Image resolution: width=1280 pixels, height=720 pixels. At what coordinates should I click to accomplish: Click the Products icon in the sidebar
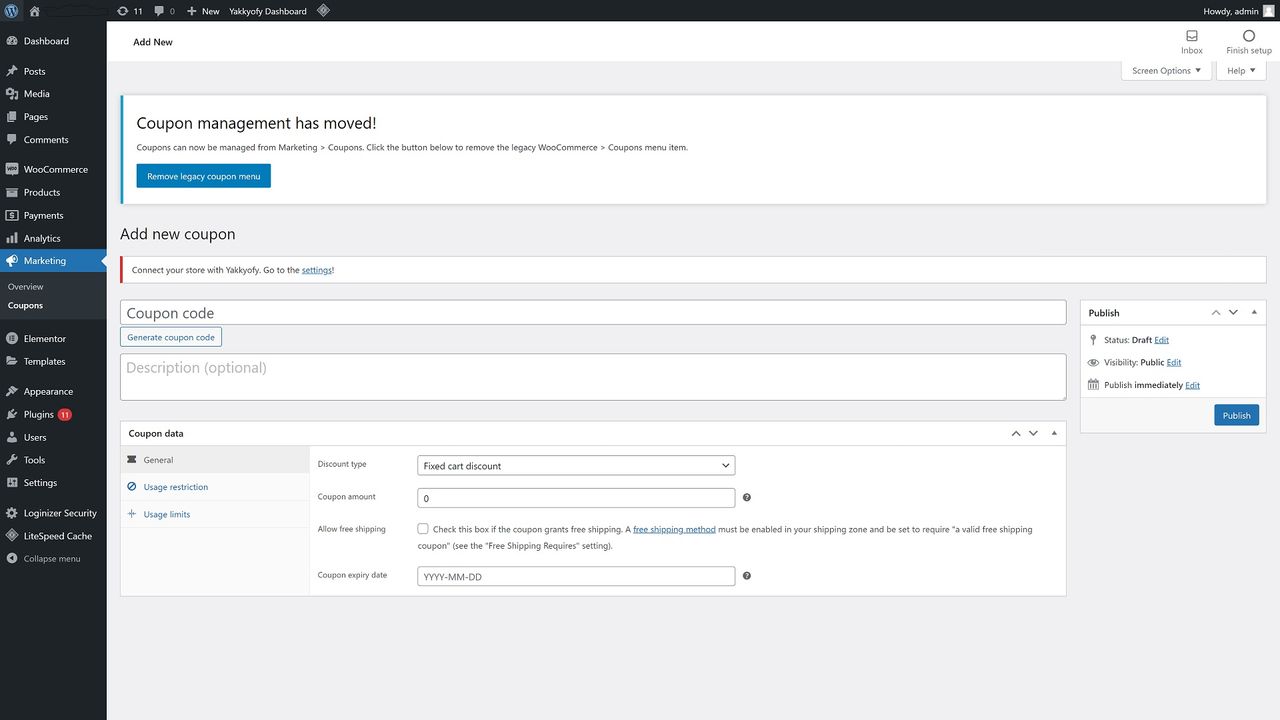click(12, 192)
